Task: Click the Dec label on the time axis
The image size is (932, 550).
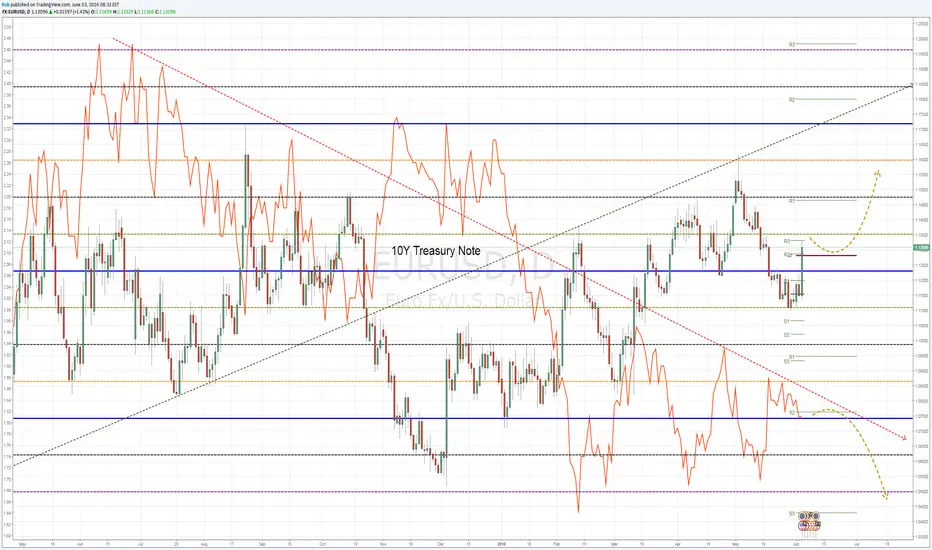Action: pos(440,544)
